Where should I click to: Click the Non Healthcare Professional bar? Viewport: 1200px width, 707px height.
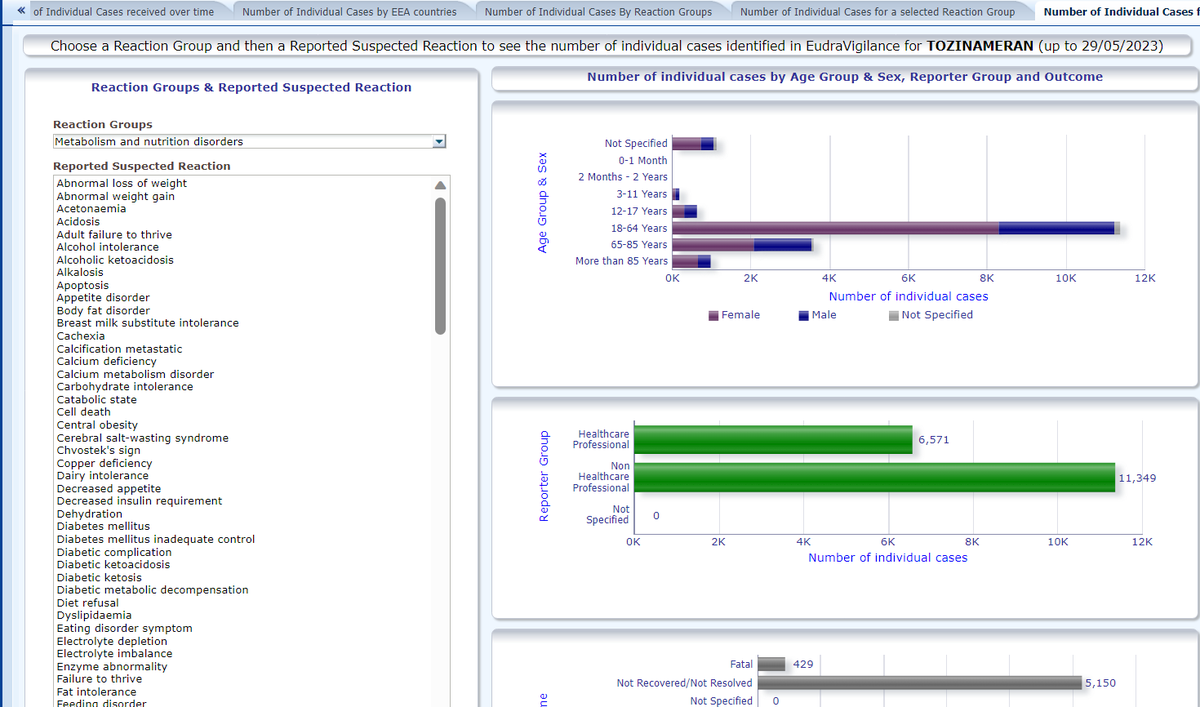tap(874, 478)
